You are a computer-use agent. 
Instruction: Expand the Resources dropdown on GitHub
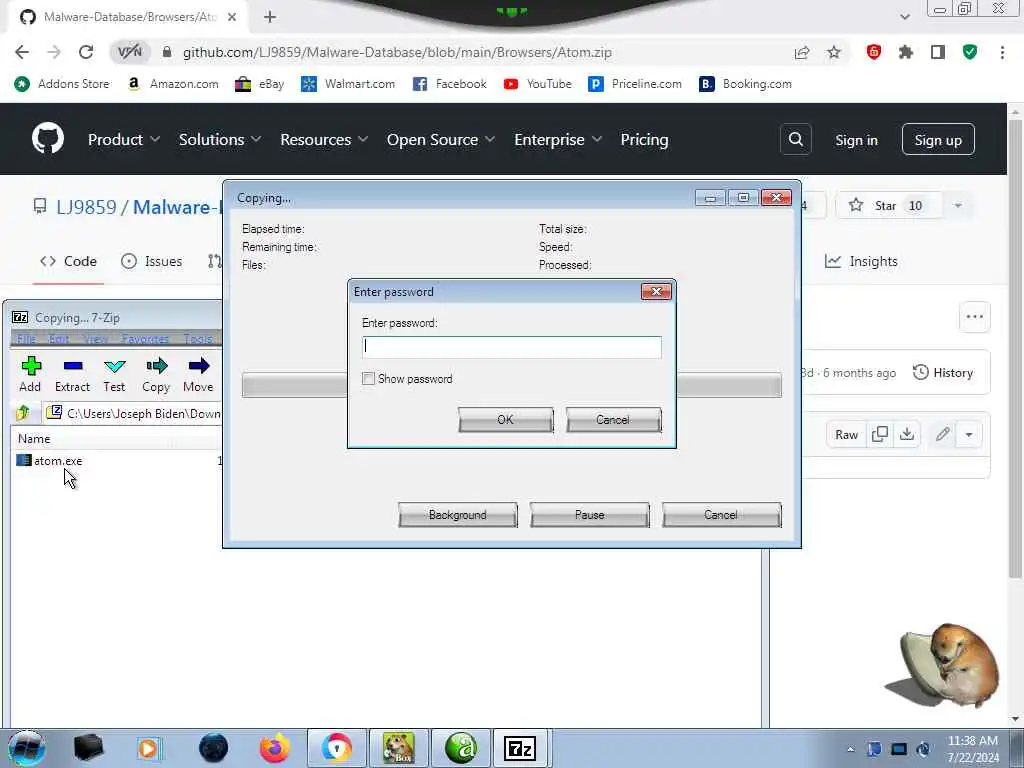pyautogui.click(x=324, y=140)
